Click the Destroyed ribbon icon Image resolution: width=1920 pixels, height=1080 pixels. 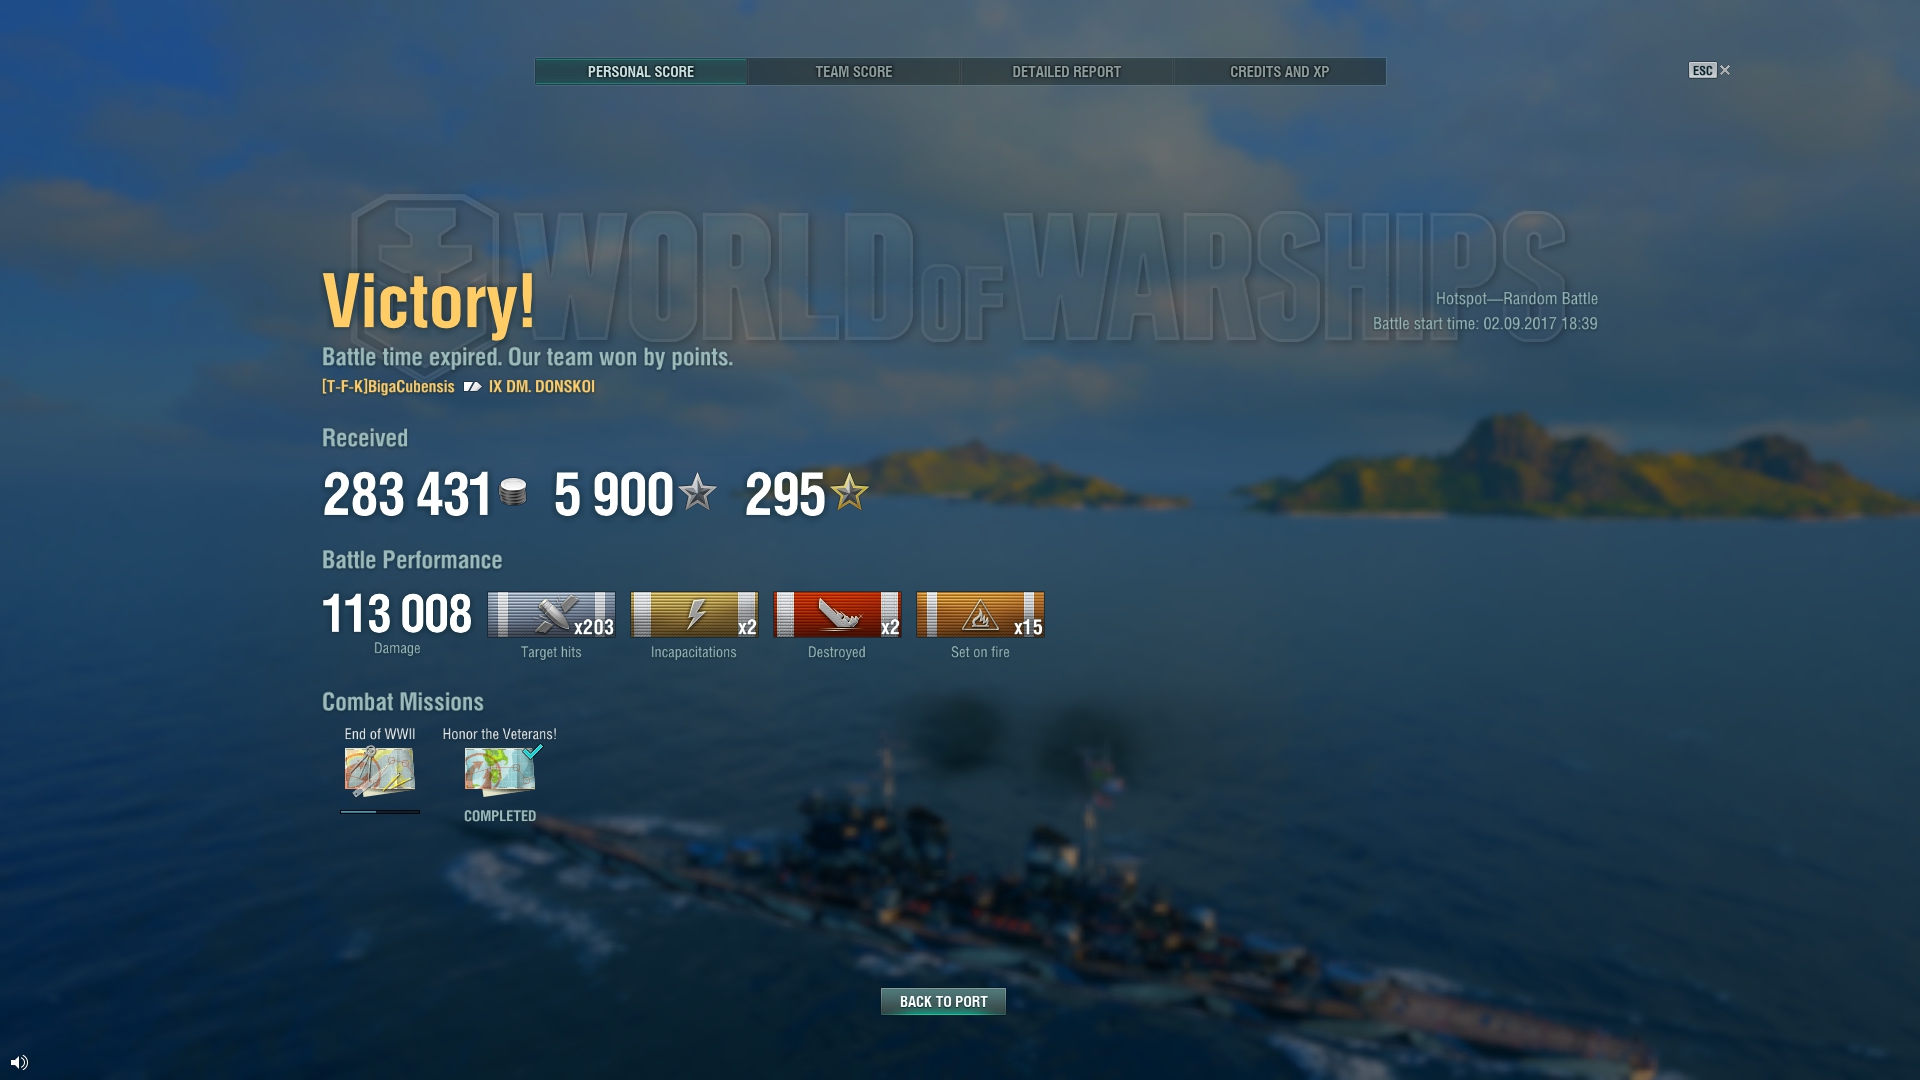(837, 614)
